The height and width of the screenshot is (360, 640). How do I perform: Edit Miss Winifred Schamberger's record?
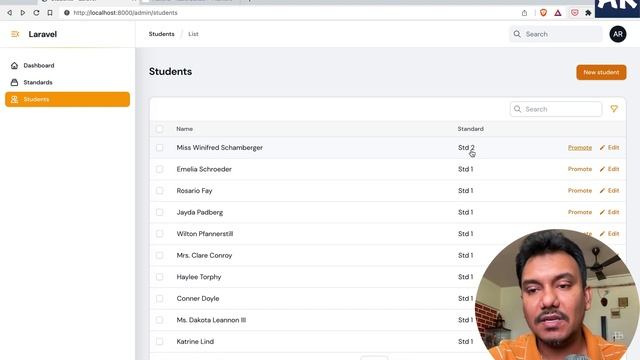coord(609,148)
